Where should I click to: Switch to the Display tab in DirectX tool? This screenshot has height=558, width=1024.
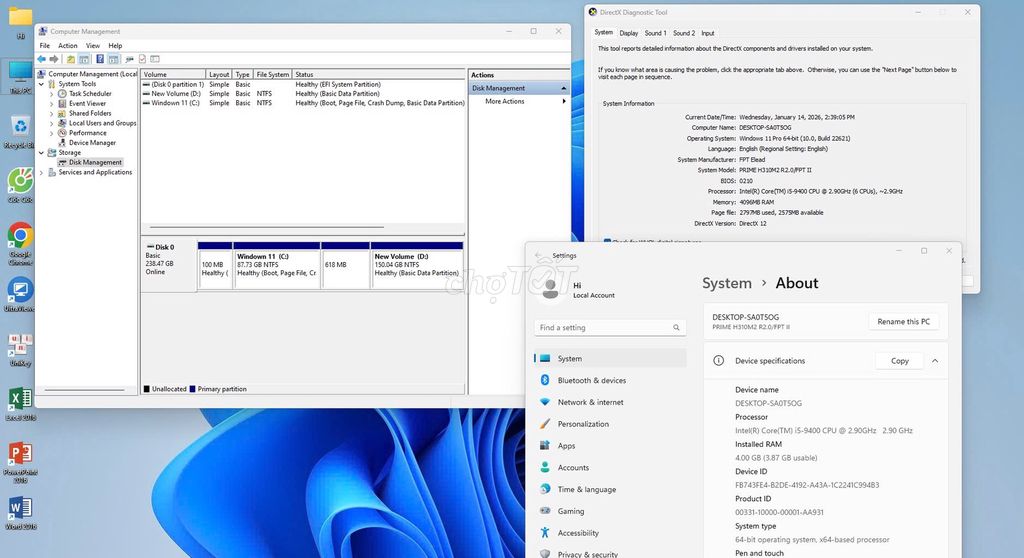point(628,33)
